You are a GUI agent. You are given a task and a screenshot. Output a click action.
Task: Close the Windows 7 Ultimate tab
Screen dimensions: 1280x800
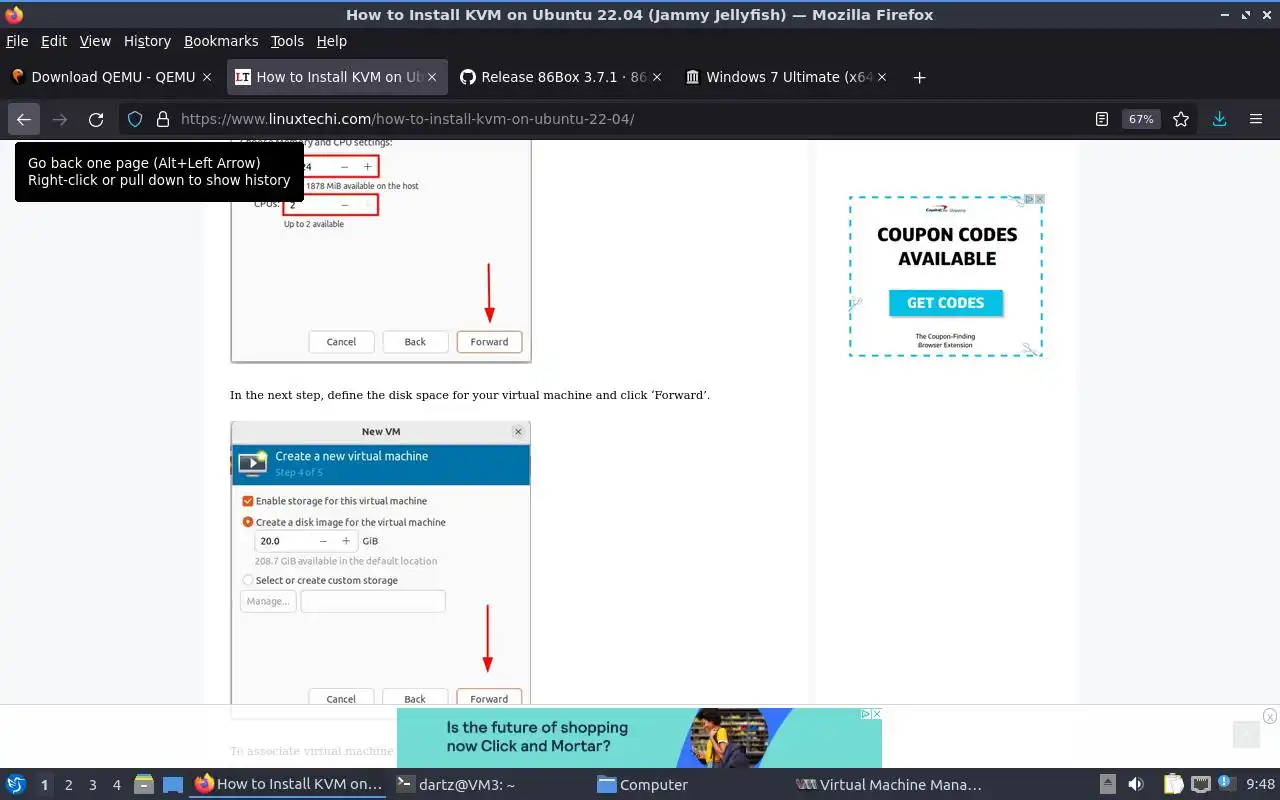[882, 77]
